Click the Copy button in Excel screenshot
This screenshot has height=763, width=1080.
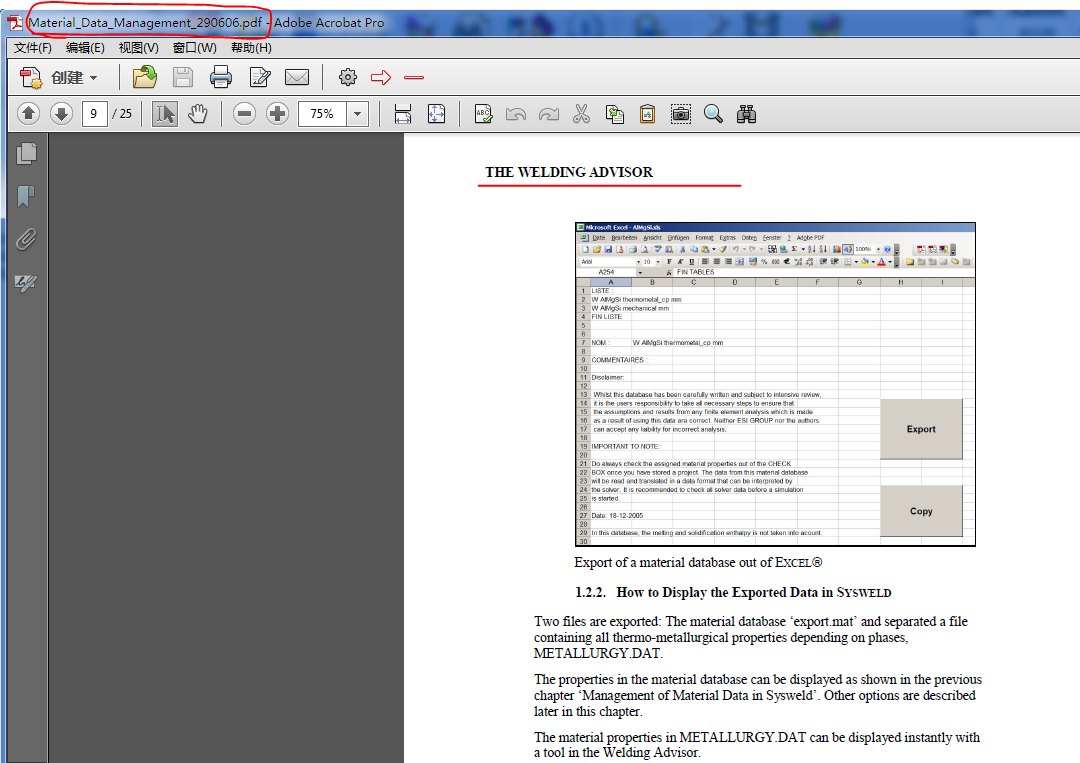tap(921, 511)
